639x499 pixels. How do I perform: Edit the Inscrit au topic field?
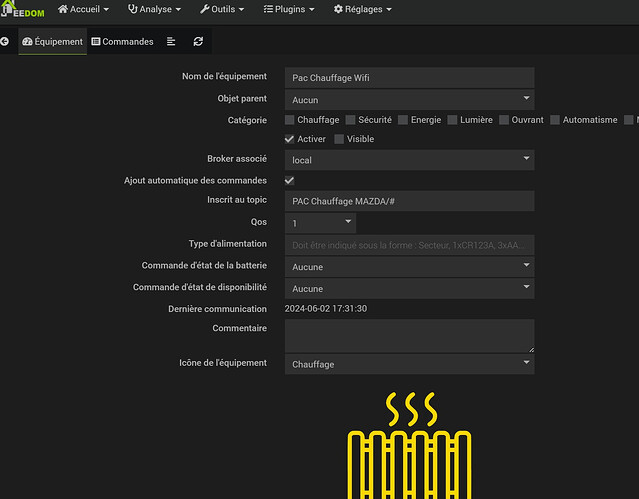[410, 201]
